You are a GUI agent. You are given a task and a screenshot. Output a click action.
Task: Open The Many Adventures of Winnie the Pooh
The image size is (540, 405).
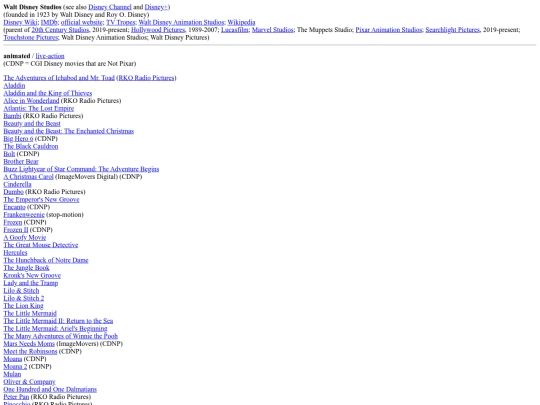point(61,336)
